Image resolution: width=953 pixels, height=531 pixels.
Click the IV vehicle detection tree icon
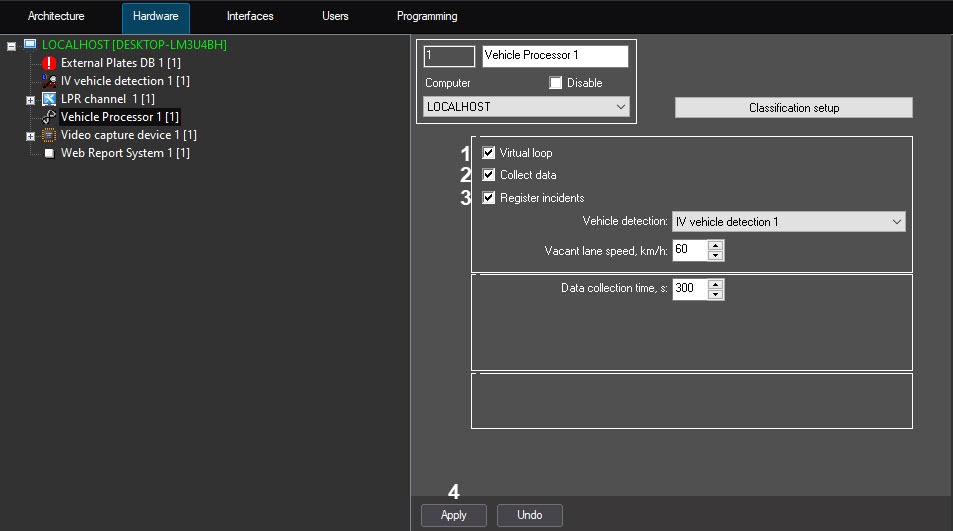pos(49,81)
